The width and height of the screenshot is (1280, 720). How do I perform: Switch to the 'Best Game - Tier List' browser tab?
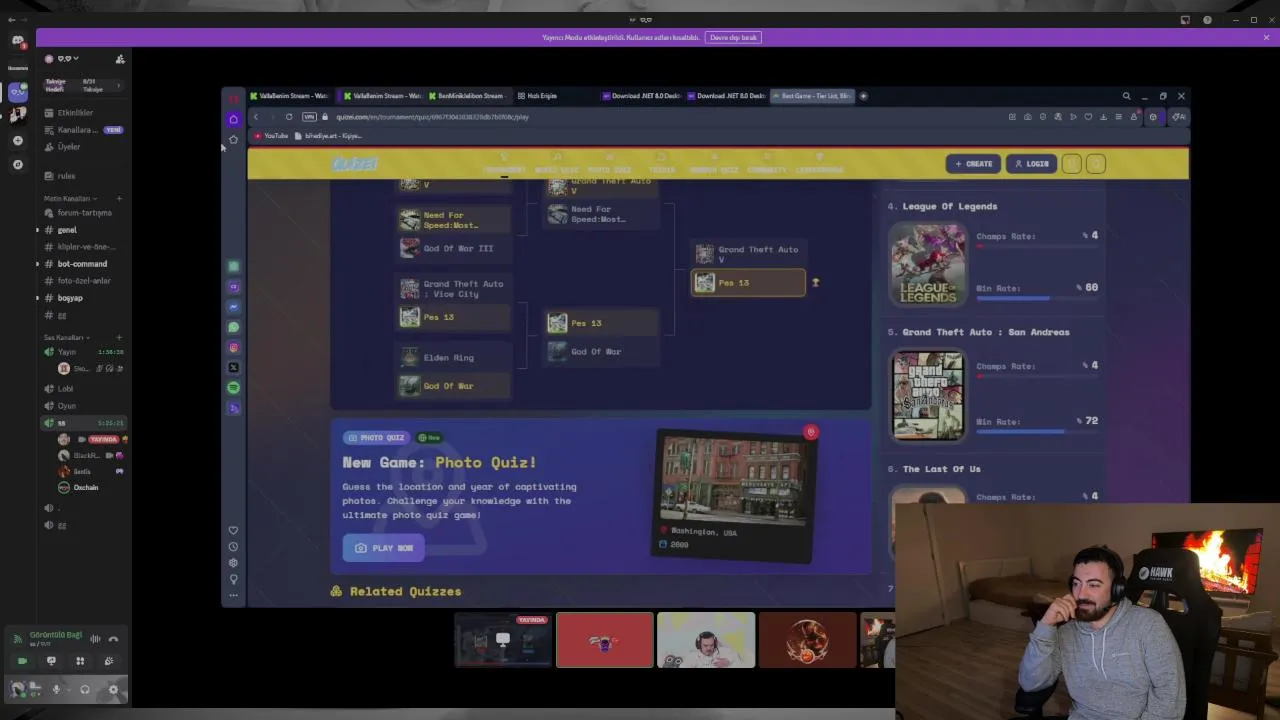coord(814,96)
